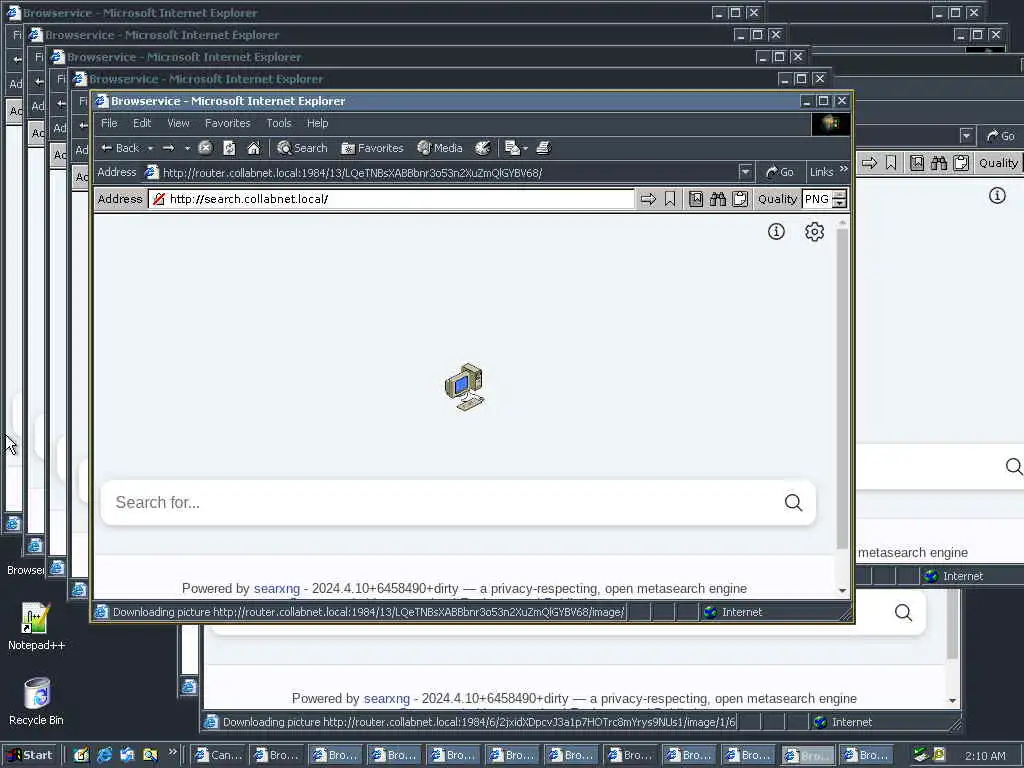Click the Browservice address field with search.collabnet.local
The image size is (1024, 768).
[391, 199]
